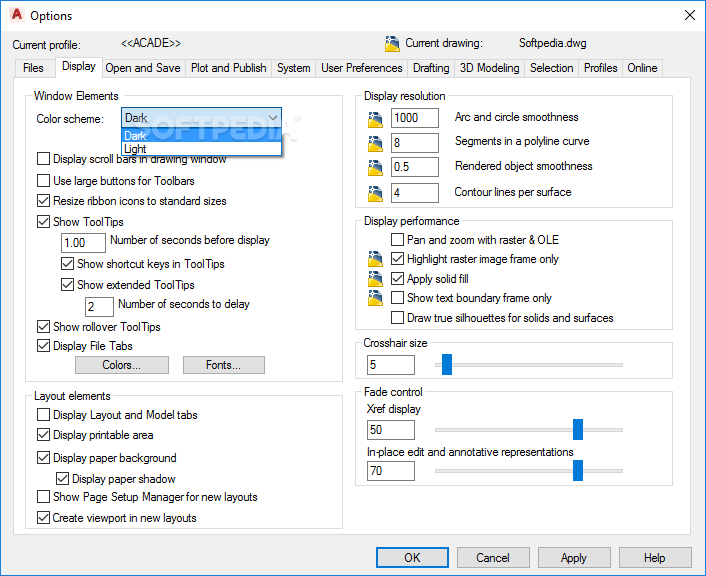
Task: Click the Crosshair size value field
Action: 391,365
